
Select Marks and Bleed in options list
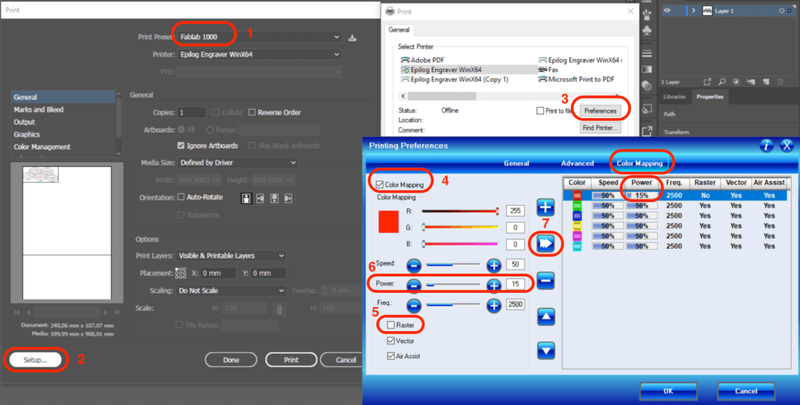pos(40,109)
